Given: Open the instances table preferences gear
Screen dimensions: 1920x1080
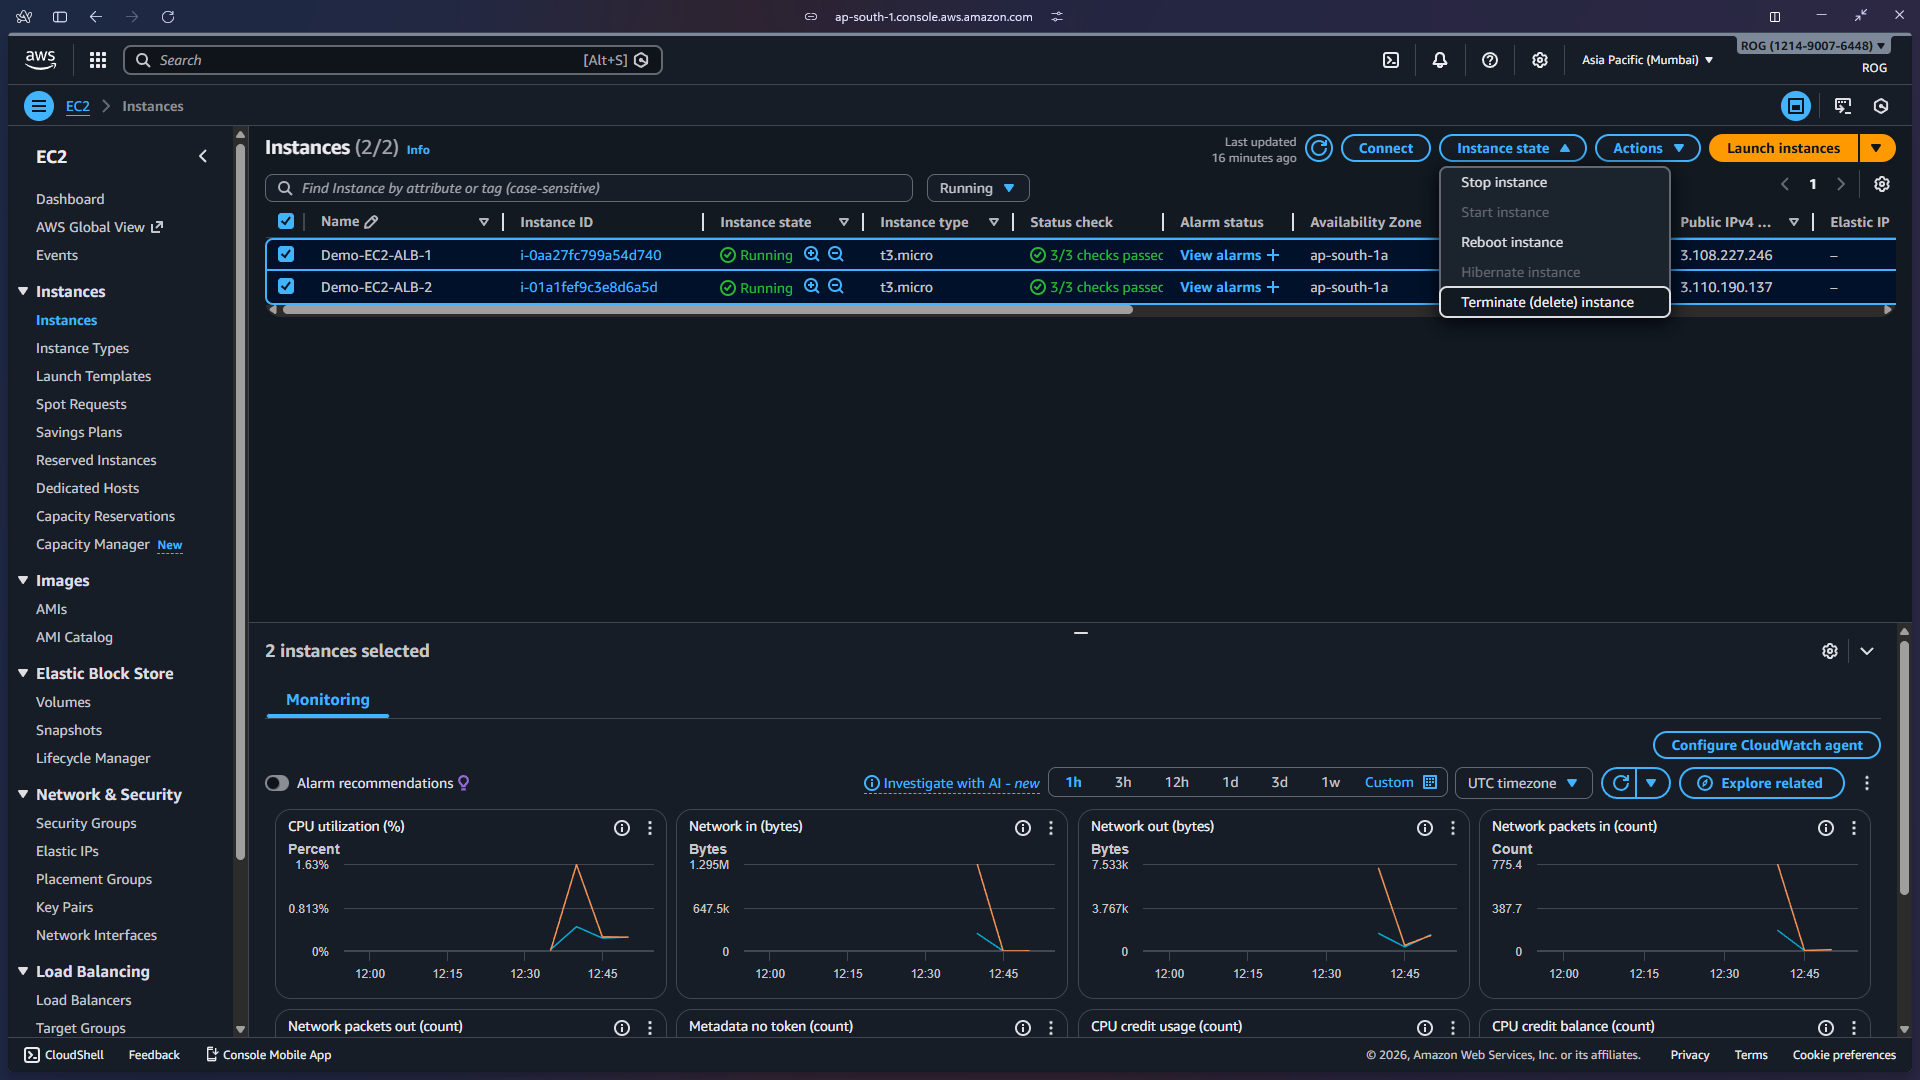Looking at the screenshot, I should click(1881, 184).
